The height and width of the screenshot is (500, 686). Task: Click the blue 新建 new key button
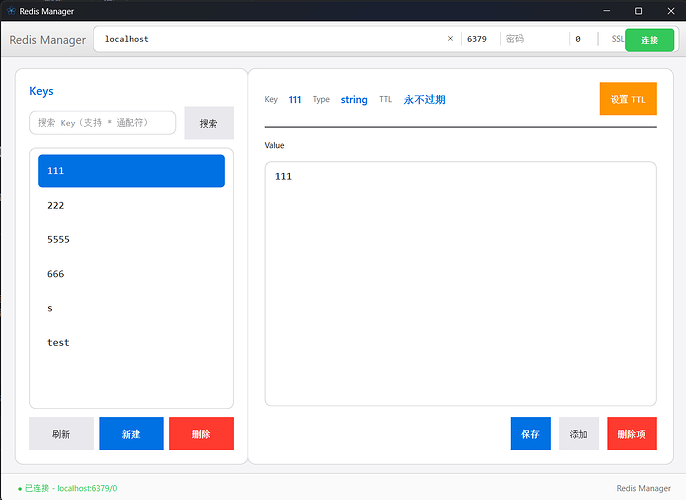click(131, 434)
